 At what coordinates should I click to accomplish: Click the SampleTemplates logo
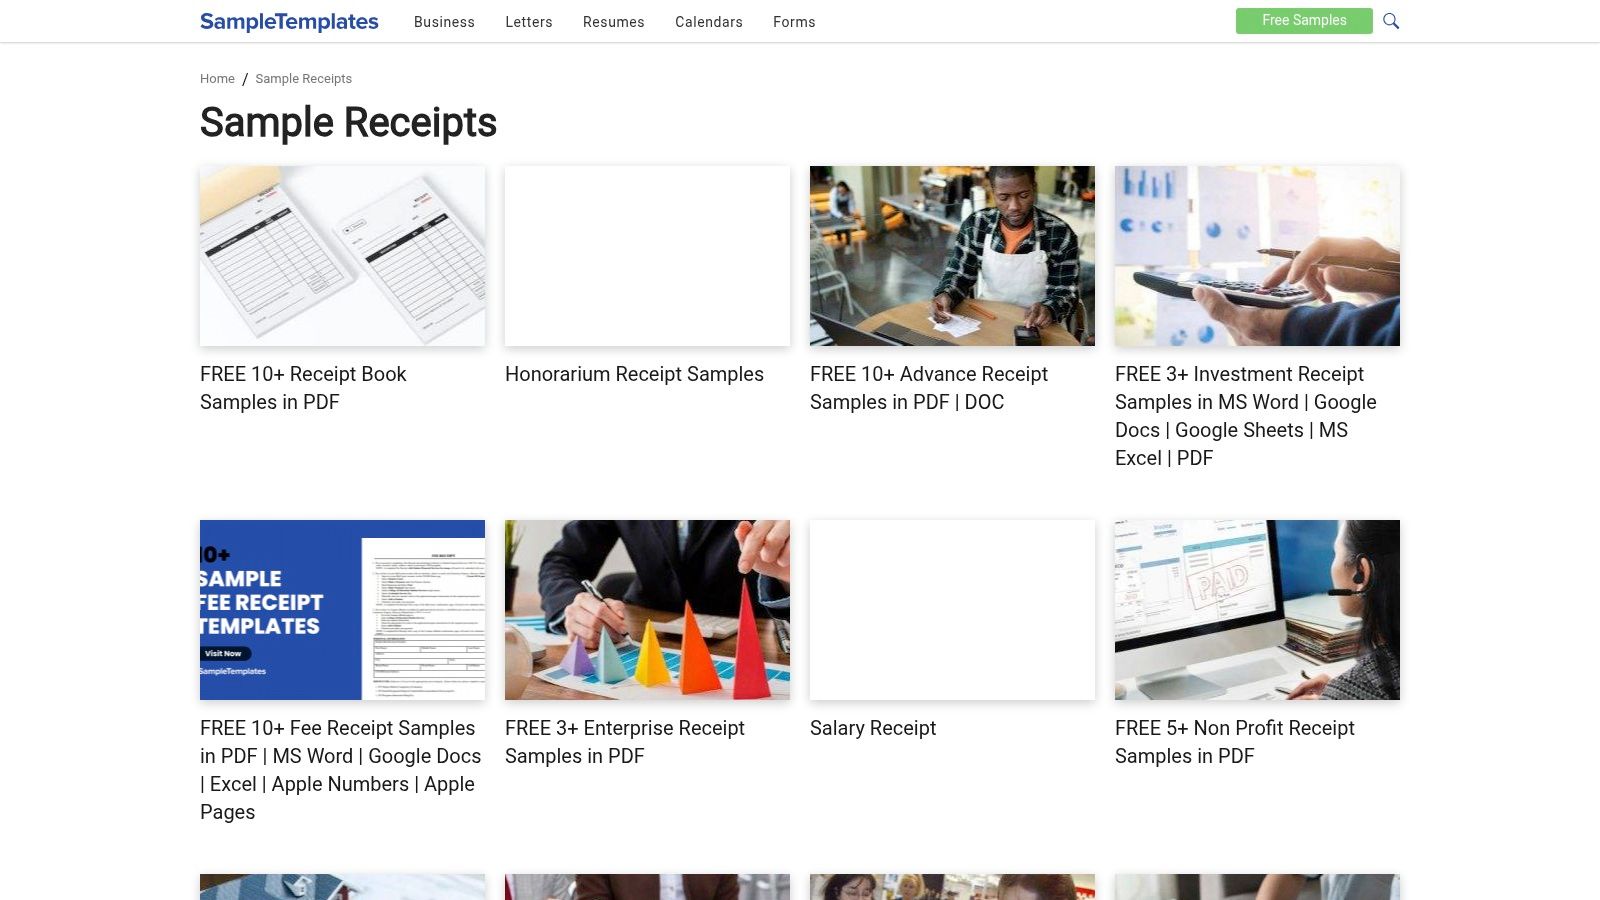click(x=289, y=21)
